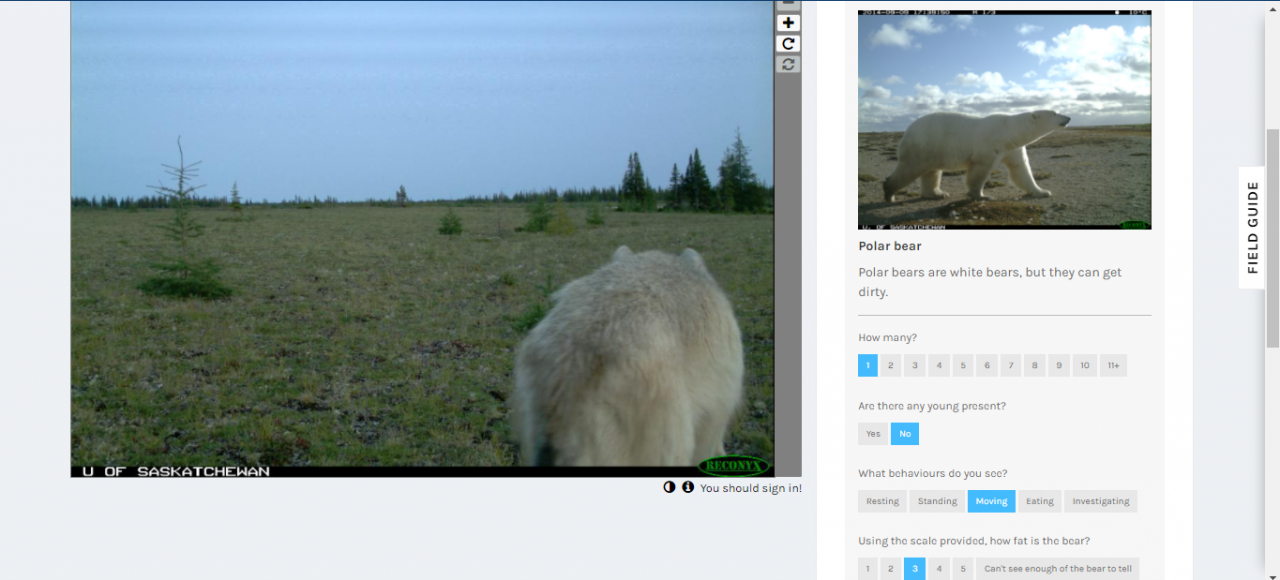Set How many count to 10
The width and height of the screenshot is (1280, 580).
click(x=1085, y=365)
